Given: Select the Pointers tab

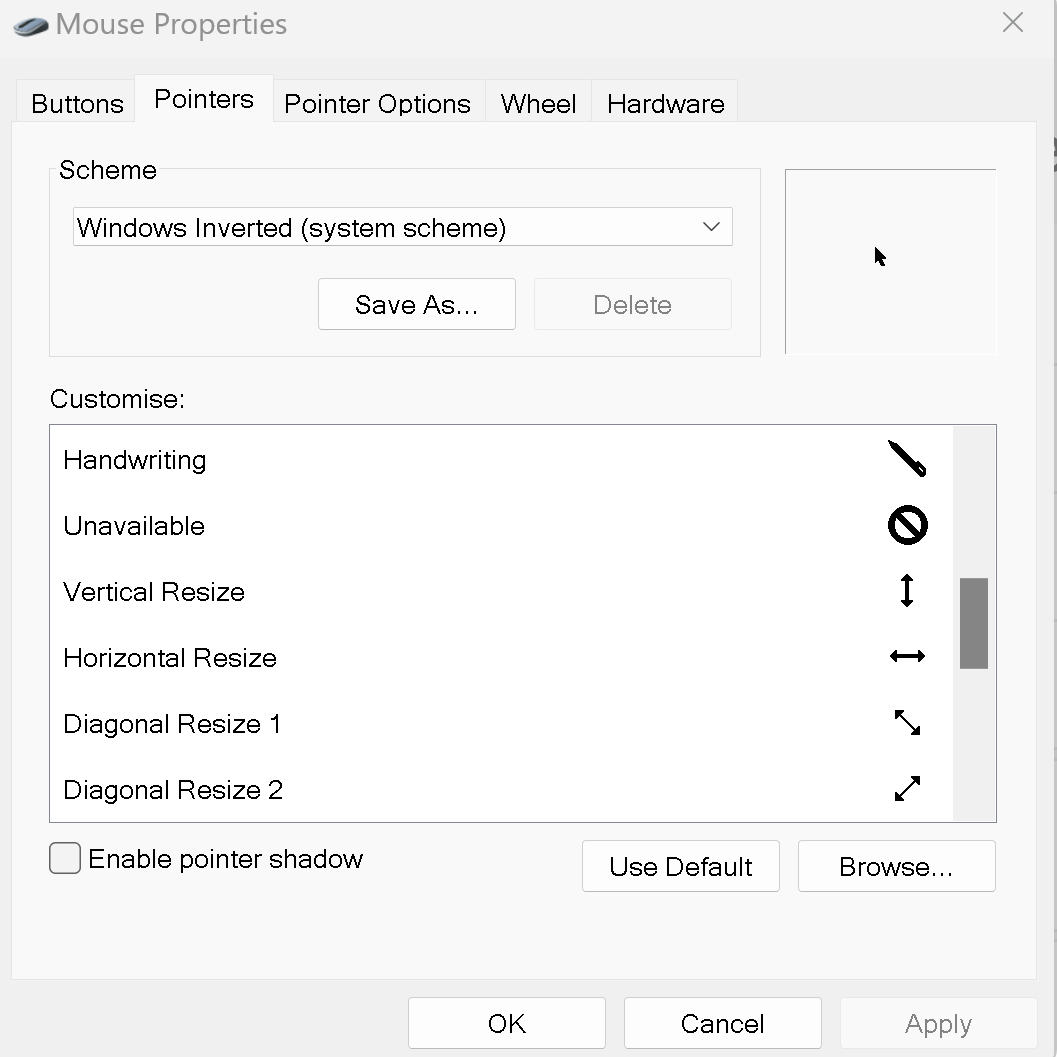Looking at the screenshot, I should click(x=204, y=99).
